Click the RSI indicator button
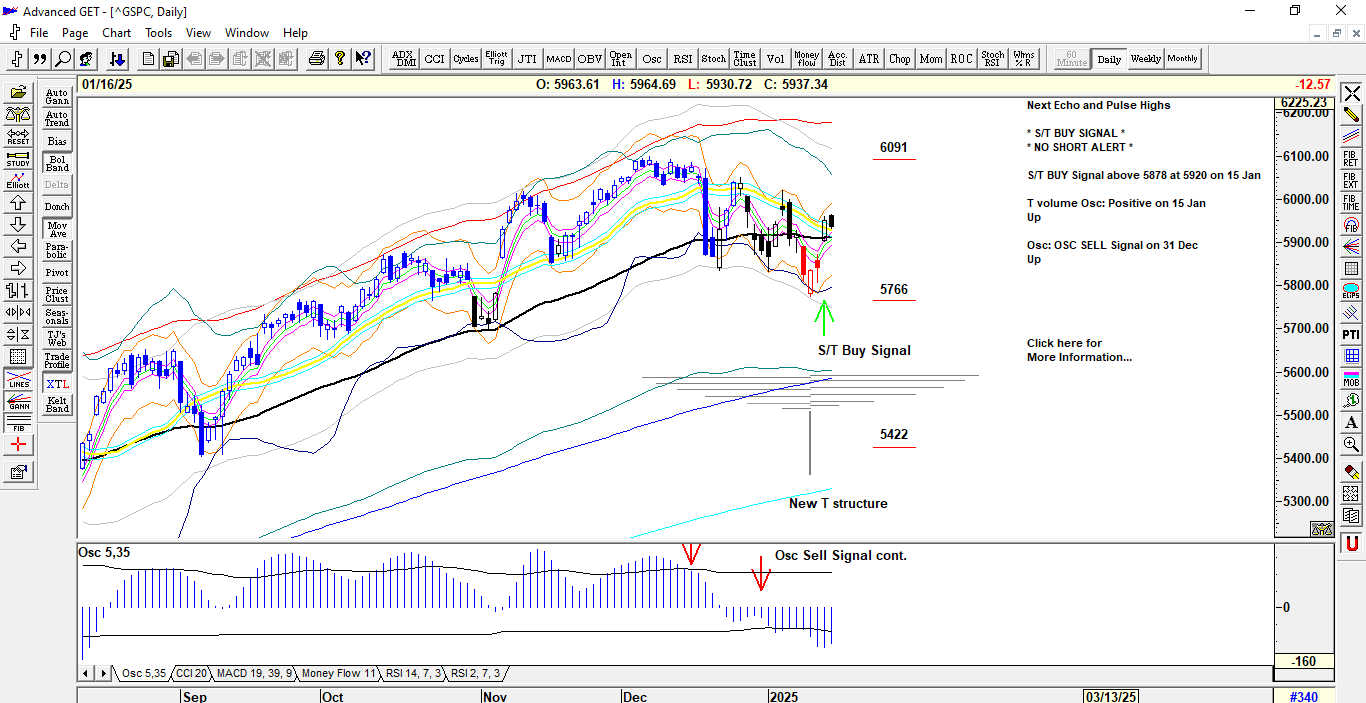Screen dimensions: 1366x703 coord(683,59)
